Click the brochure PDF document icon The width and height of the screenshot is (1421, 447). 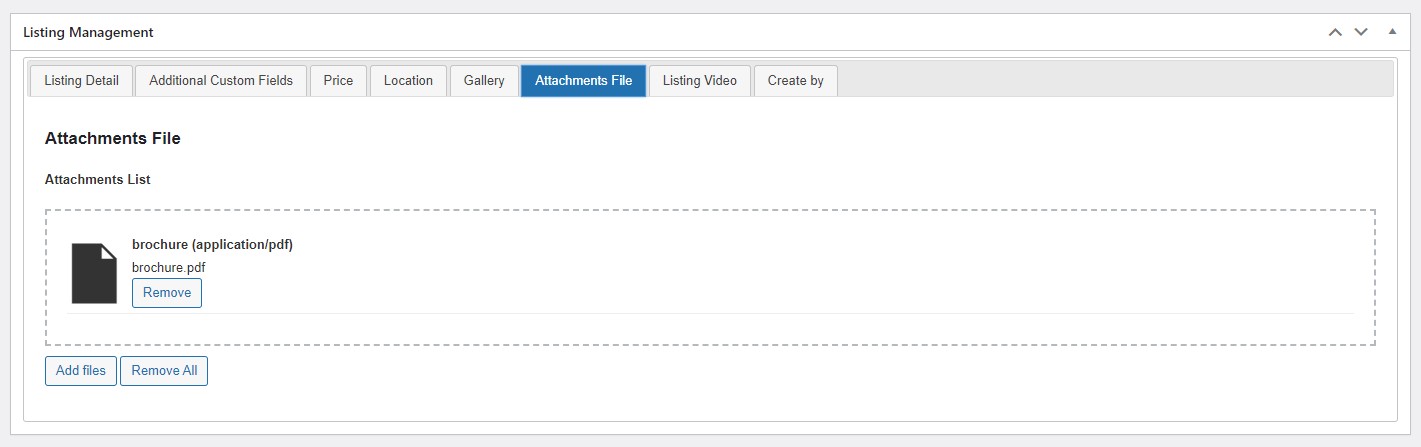(94, 273)
